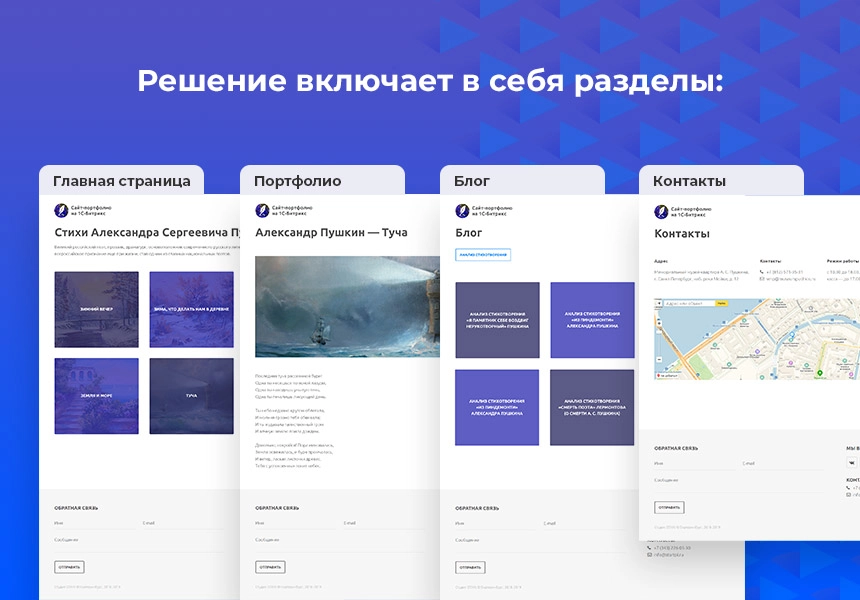Click the quill logo on the Главная страница page
Viewport: 860px width, 600px height.
coord(61,210)
